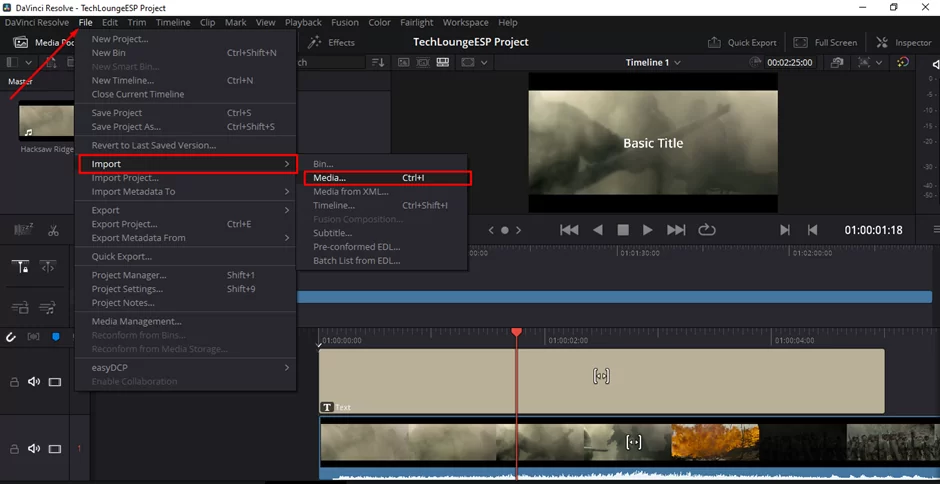This screenshot has width=940, height=484.
Task: Open dropdown next to bin list icon
Action: point(28,62)
